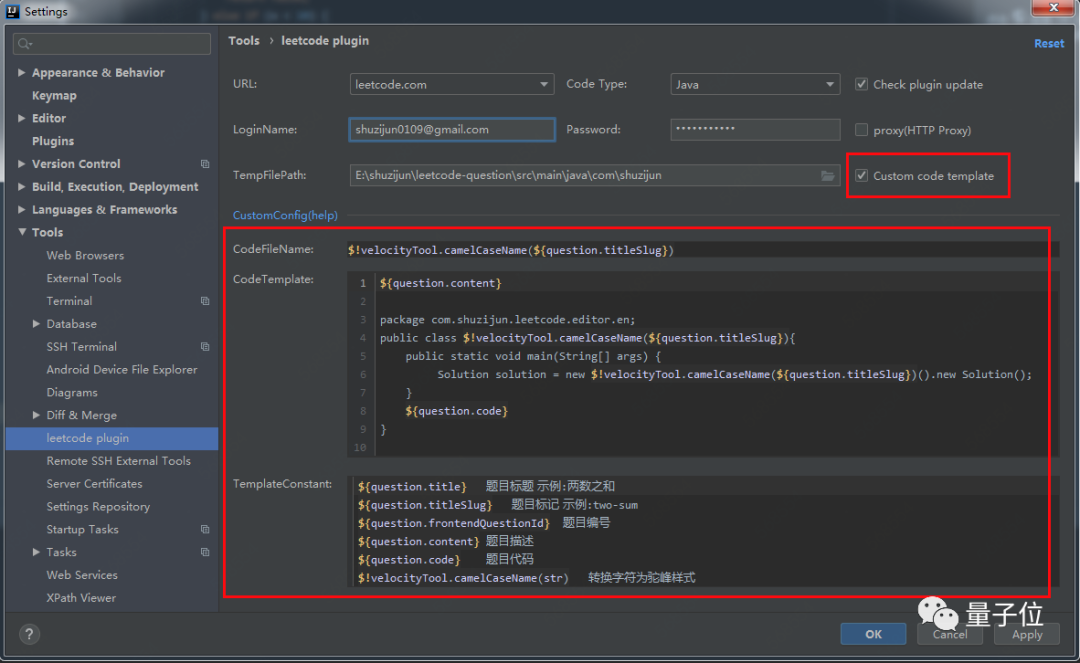Image resolution: width=1080 pixels, height=663 pixels.
Task: Click the folder browse icon in TempFilePath
Action: click(x=827, y=176)
